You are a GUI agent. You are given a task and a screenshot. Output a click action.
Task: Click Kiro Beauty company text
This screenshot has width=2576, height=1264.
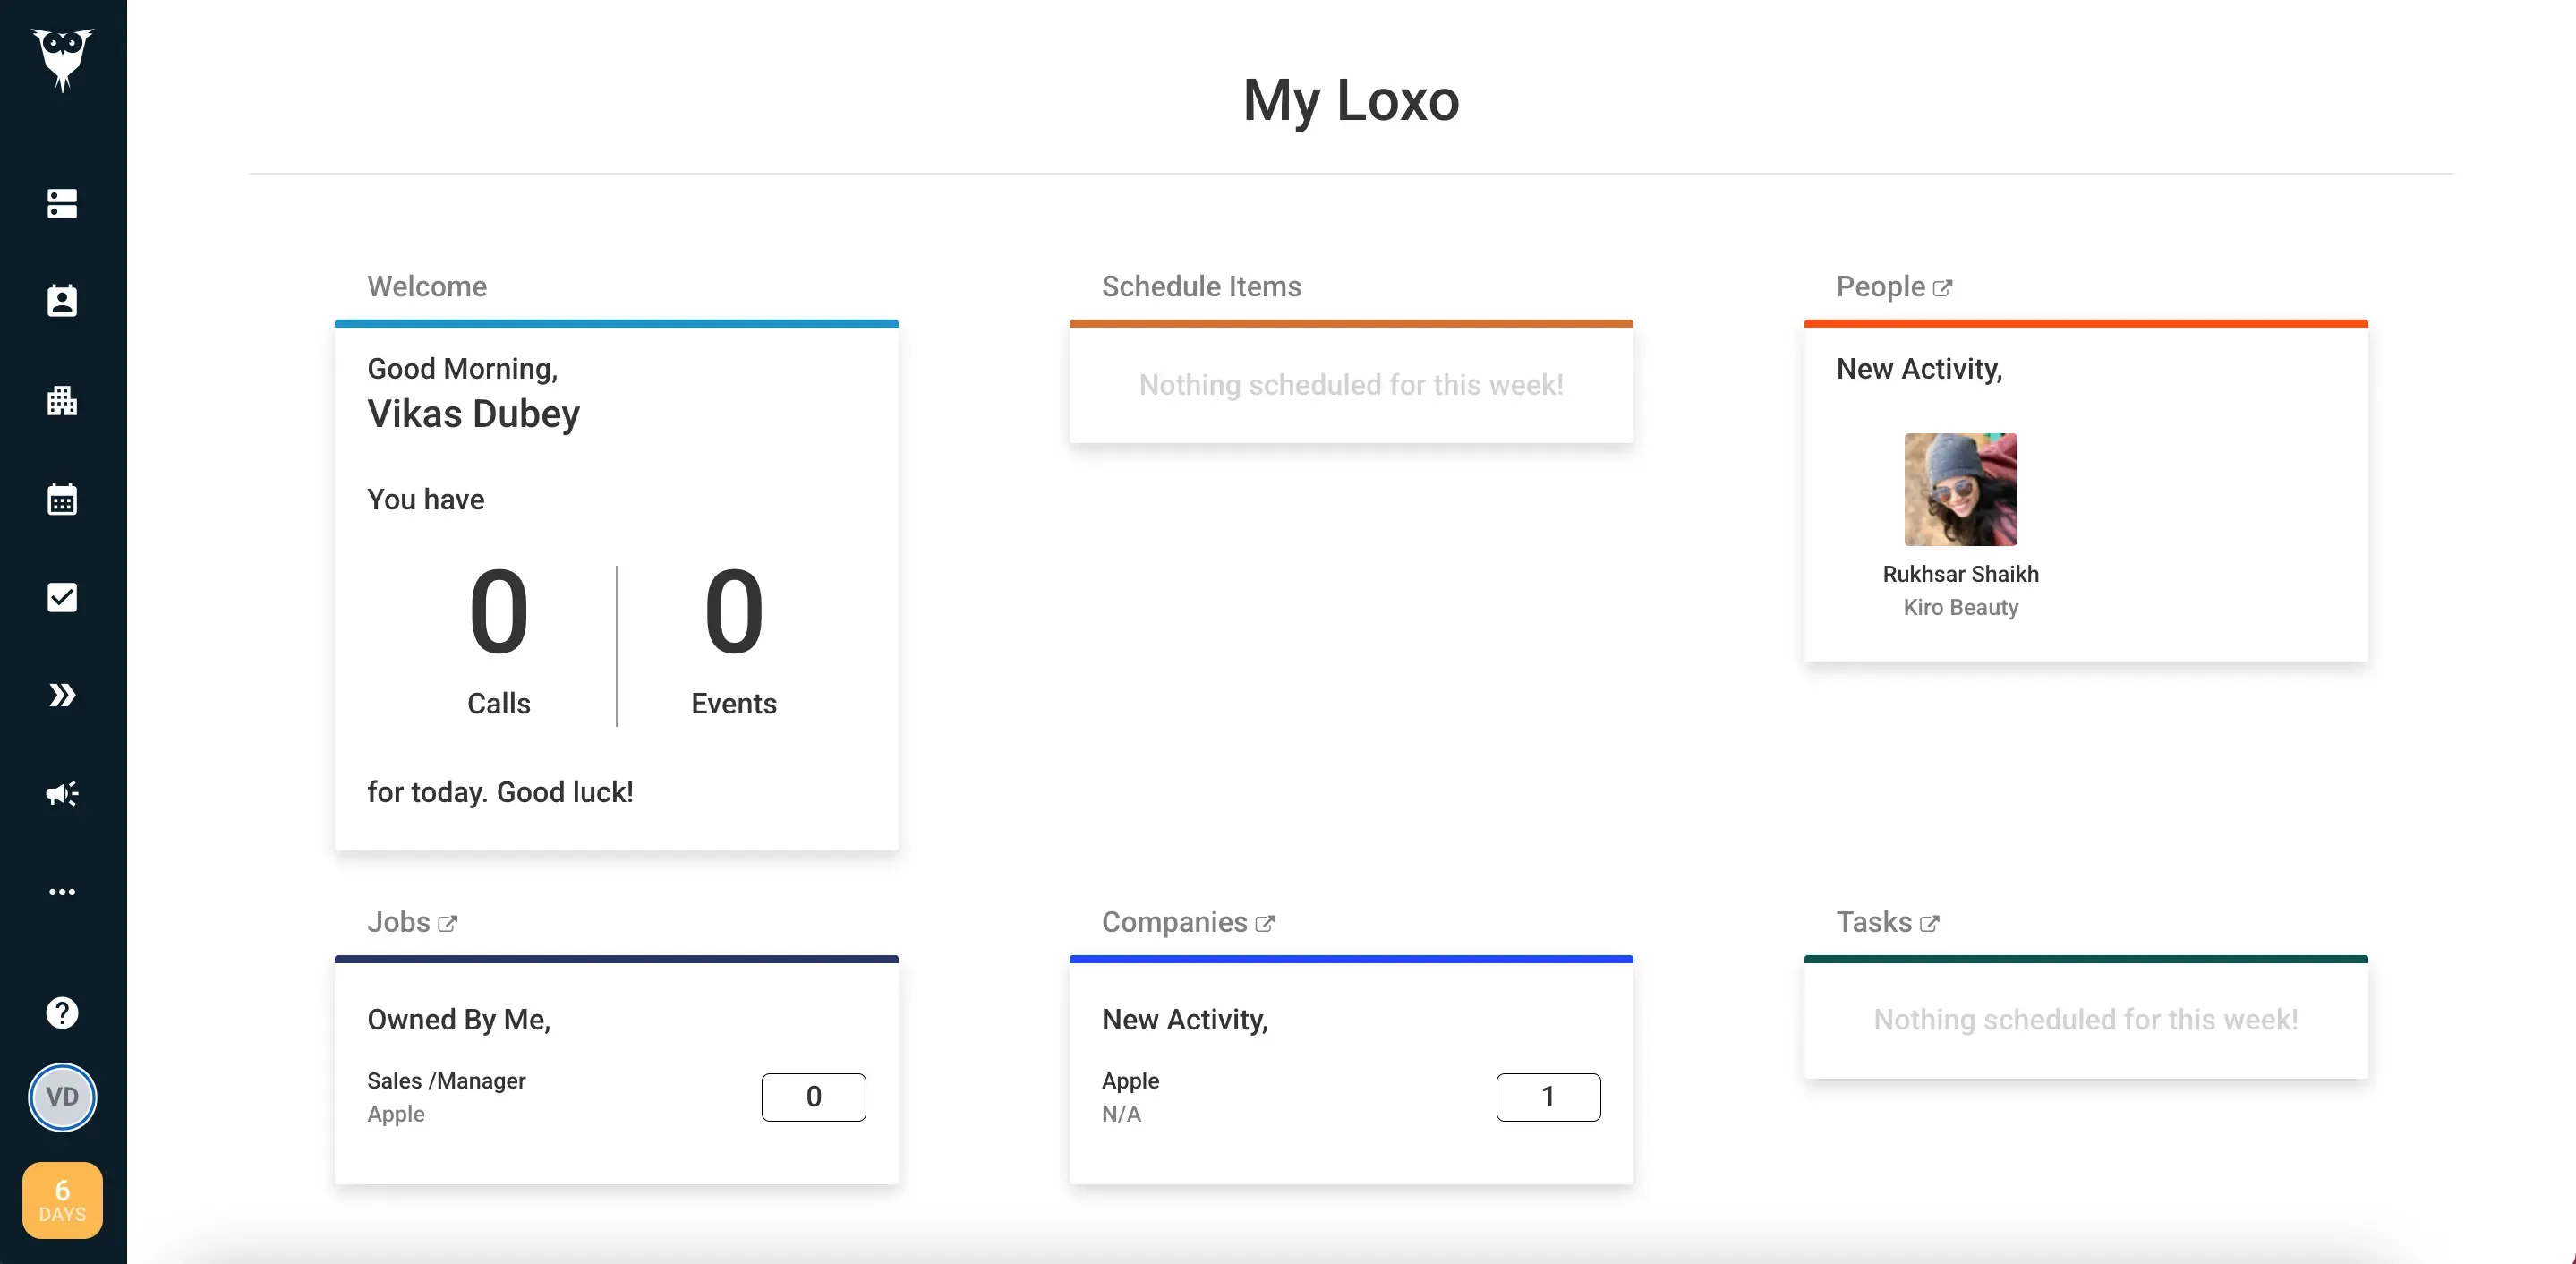click(1960, 607)
